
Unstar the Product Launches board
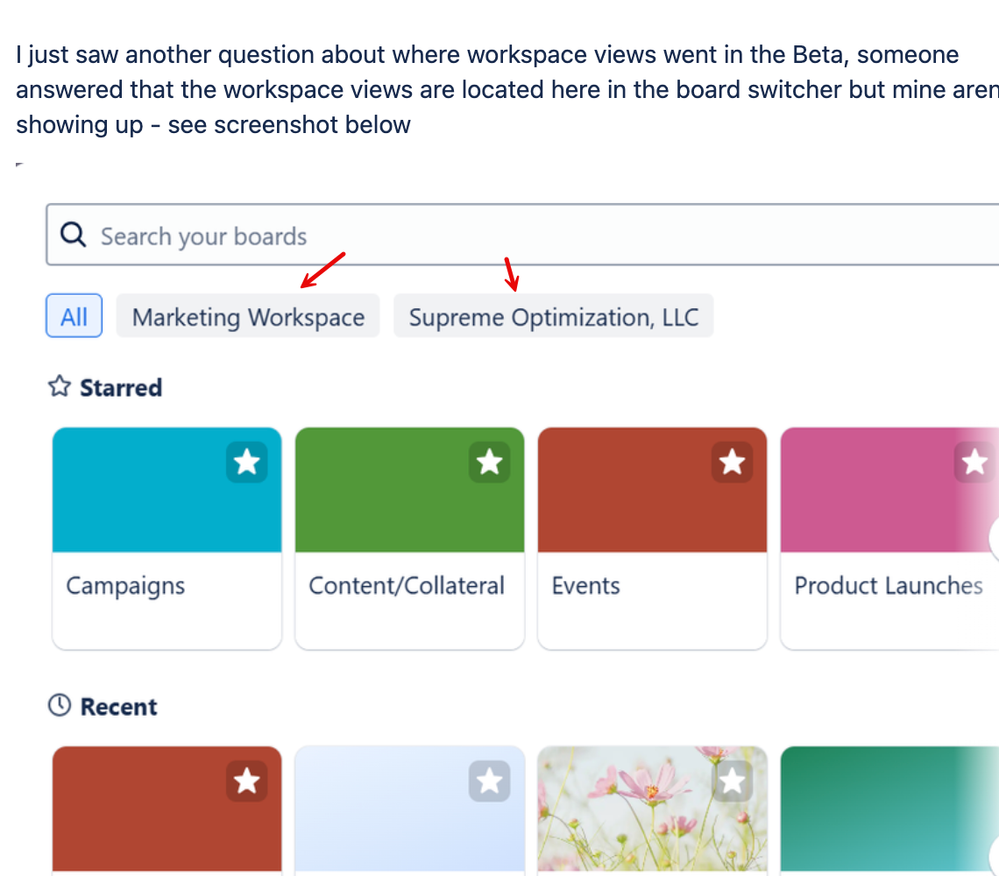(975, 462)
